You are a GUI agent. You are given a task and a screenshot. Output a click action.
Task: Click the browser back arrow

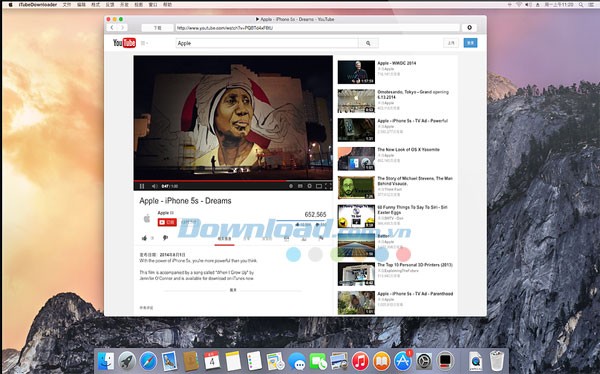pos(112,28)
